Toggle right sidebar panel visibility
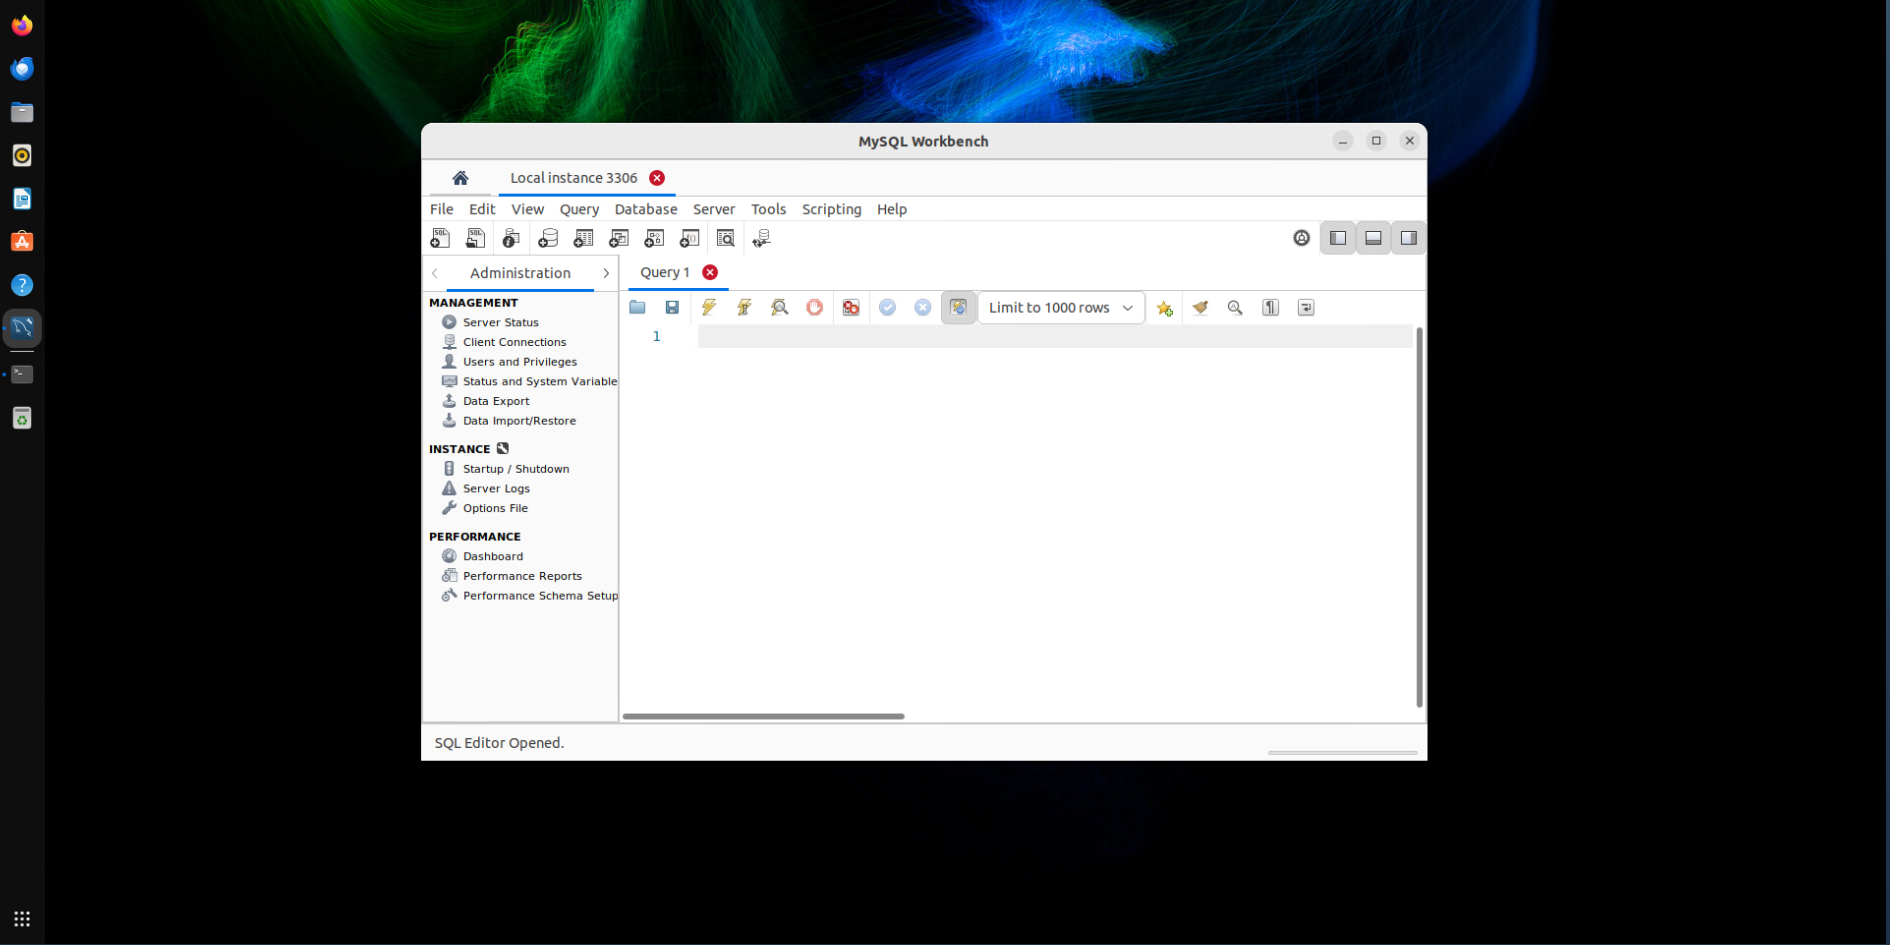1890x945 pixels. [1408, 238]
